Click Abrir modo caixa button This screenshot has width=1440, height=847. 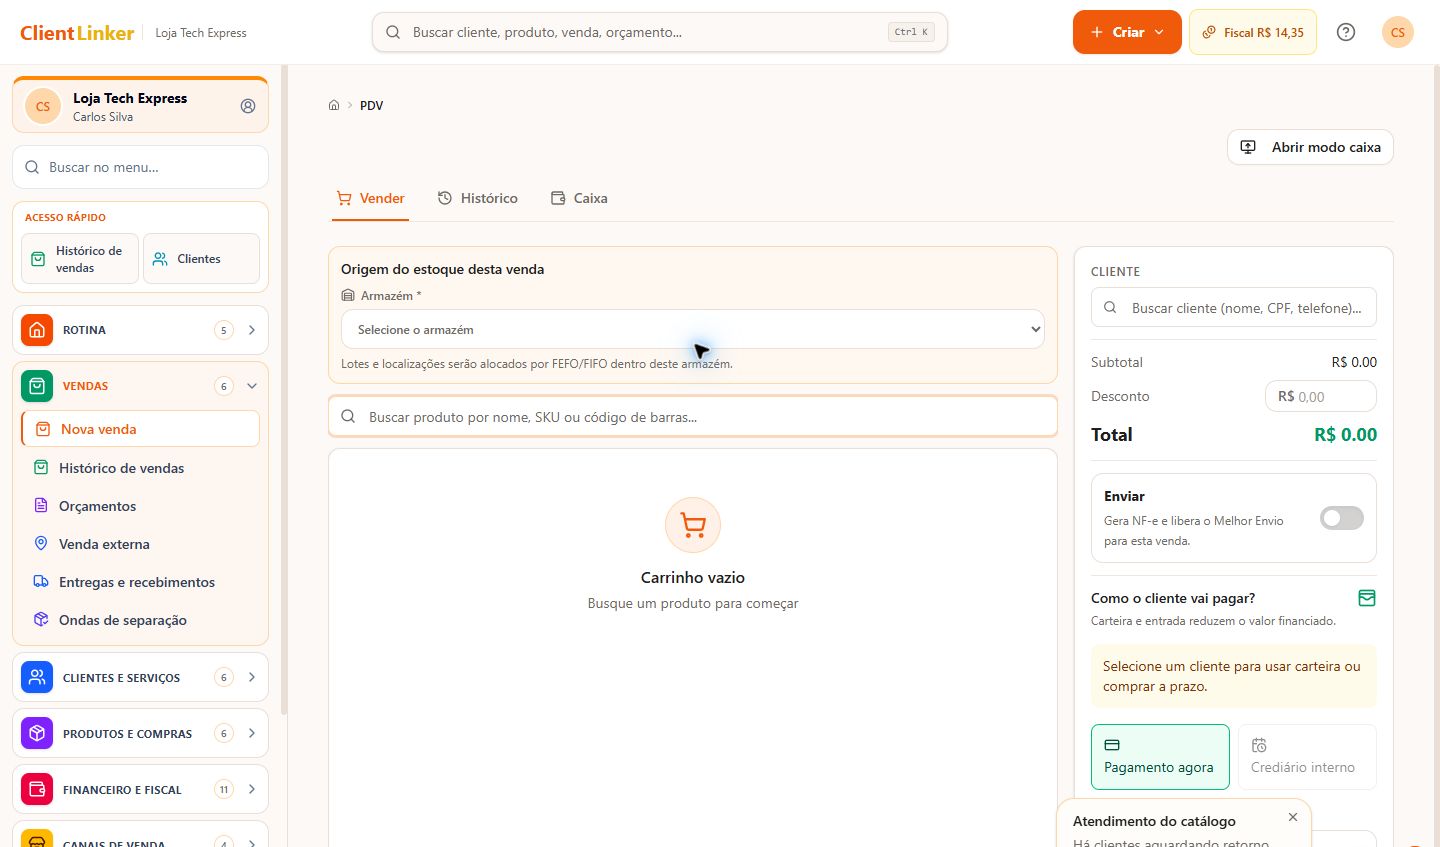click(x=1310, y=147)
